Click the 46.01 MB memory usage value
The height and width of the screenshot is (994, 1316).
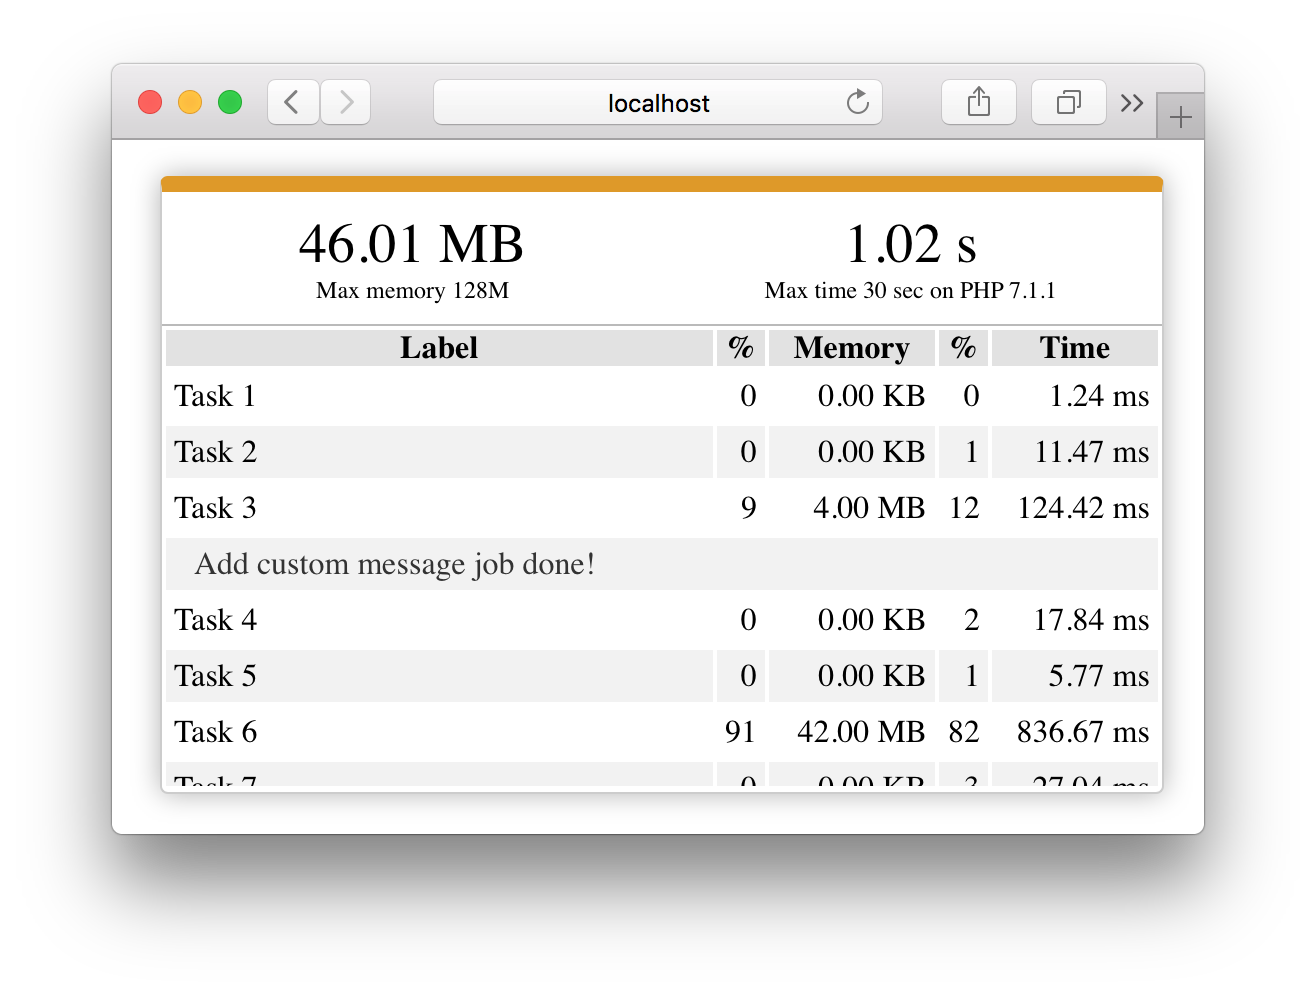410,243
